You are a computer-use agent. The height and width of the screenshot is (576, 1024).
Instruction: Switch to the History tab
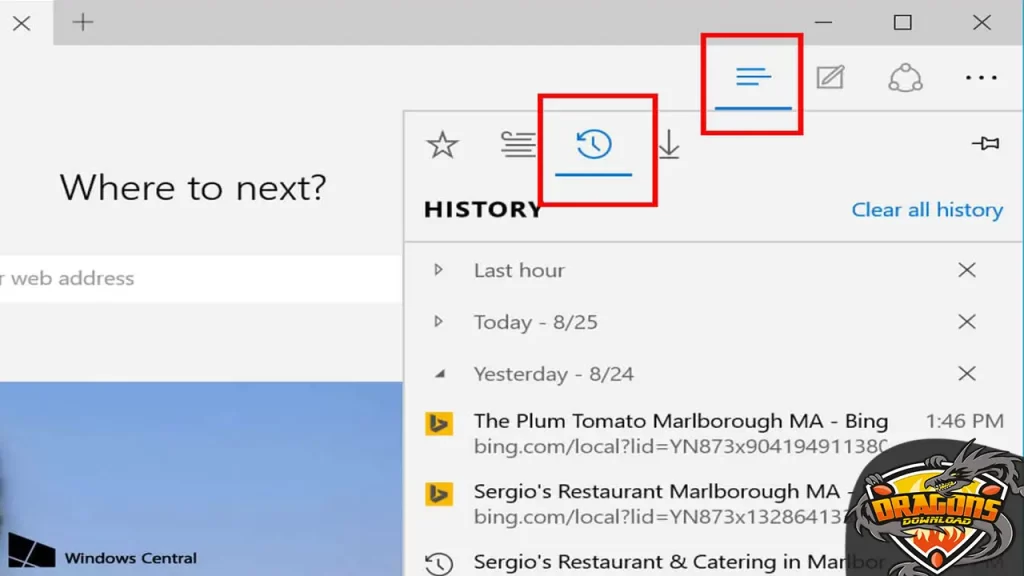click(596, 143)
